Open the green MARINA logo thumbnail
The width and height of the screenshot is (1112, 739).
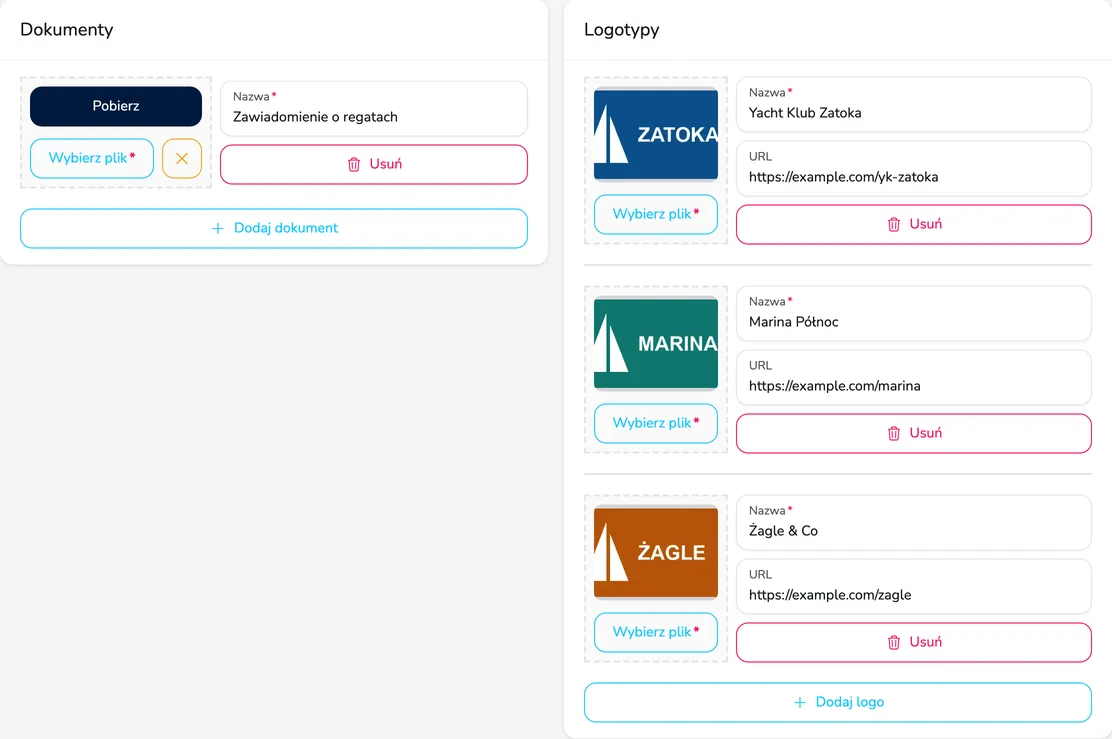(655, 343)
